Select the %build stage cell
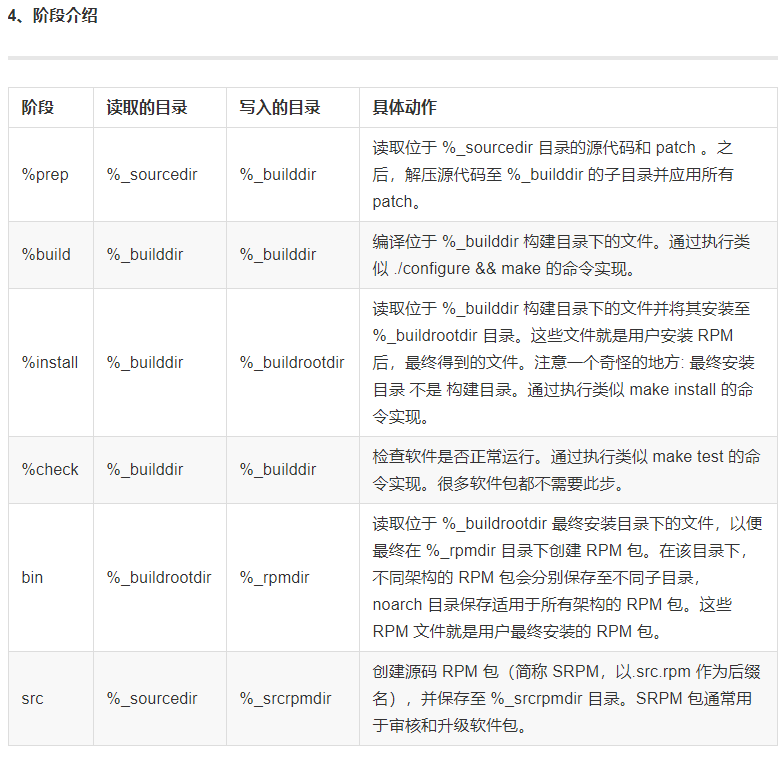Image resolution: width=784 pixels, height=757 pixels. (x=46, y=254)
